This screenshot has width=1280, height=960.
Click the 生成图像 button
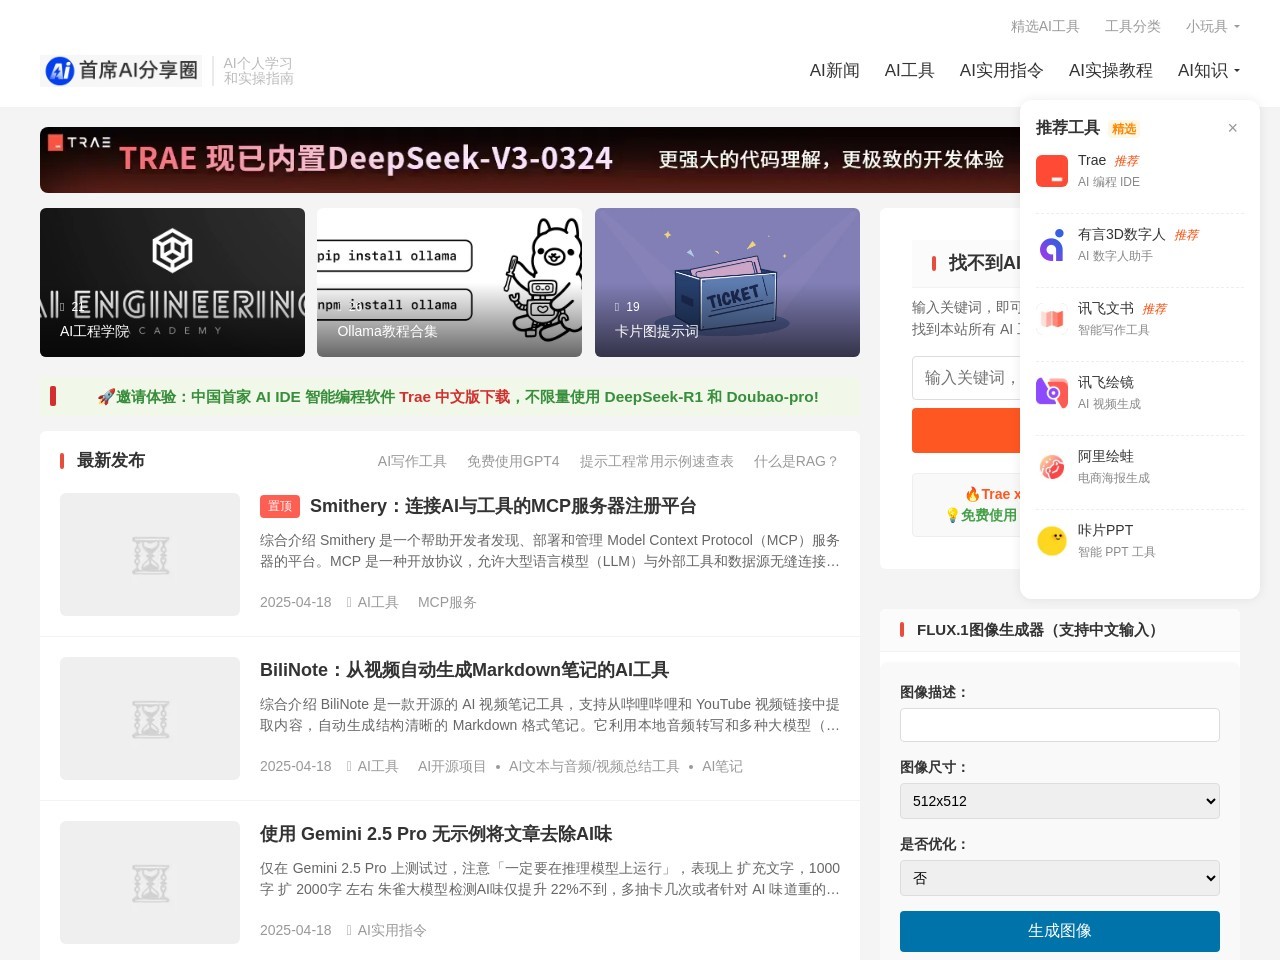point(1060,931)
